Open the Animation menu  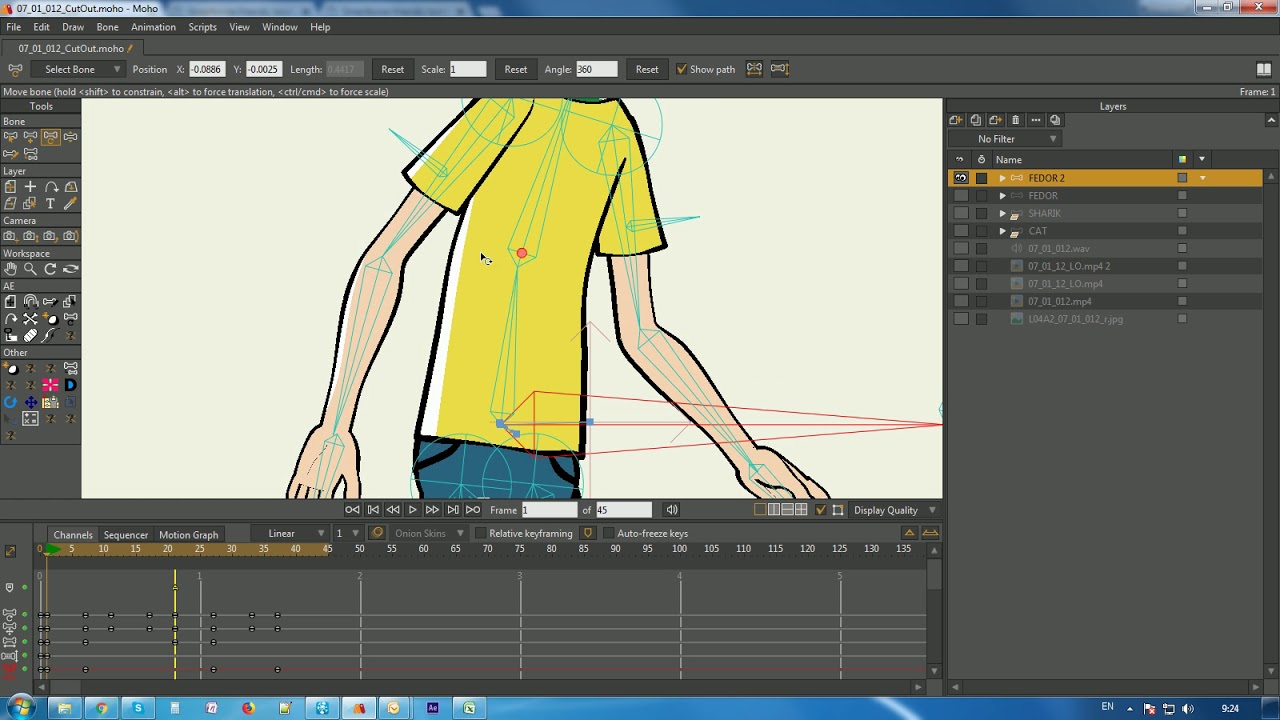click(x=153, y=27)
